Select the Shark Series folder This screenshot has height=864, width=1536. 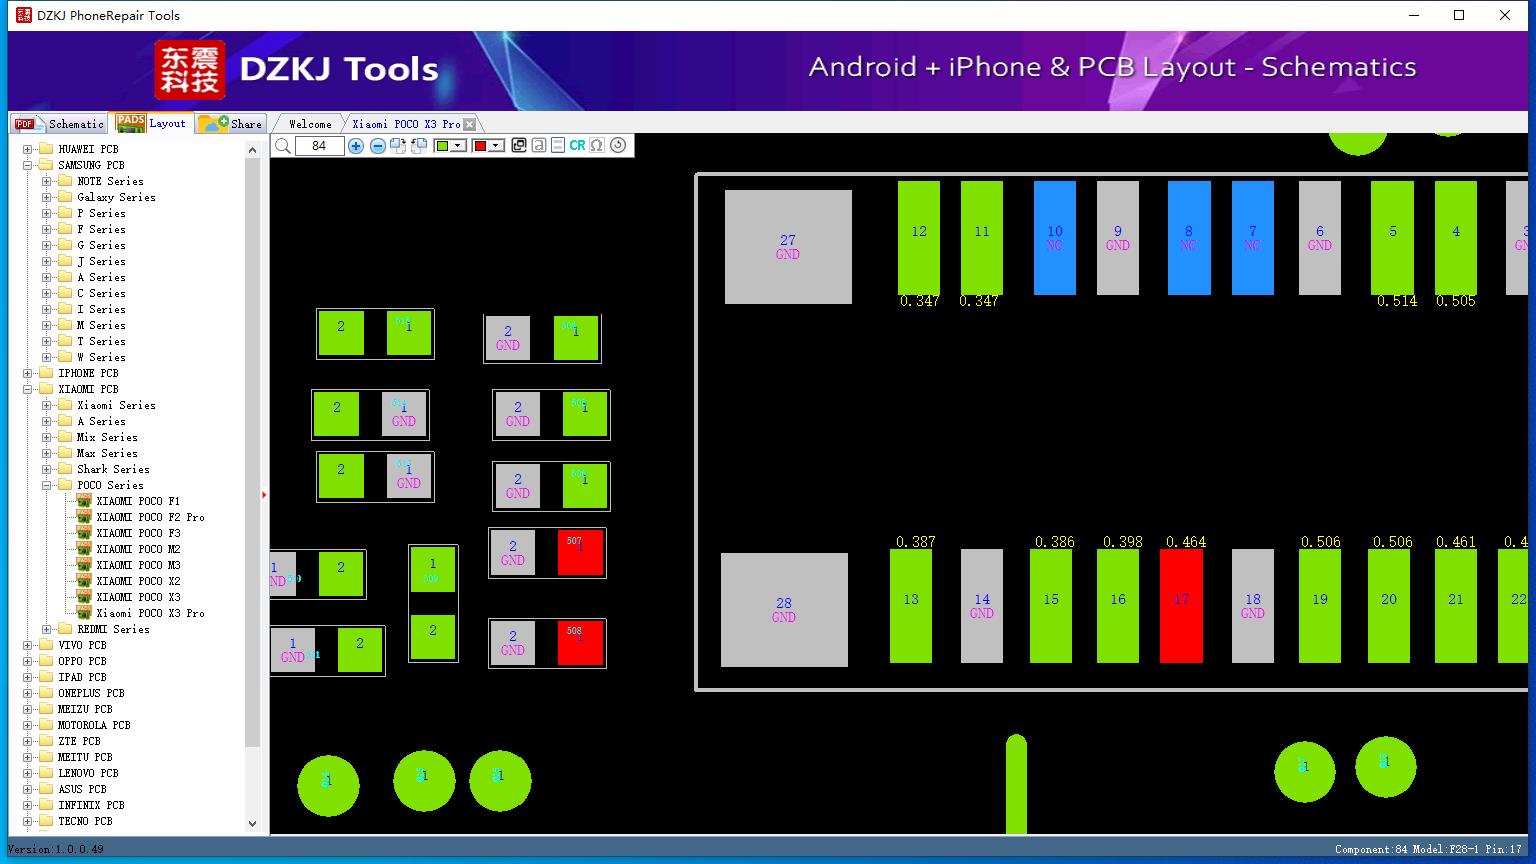pos(113,469)
